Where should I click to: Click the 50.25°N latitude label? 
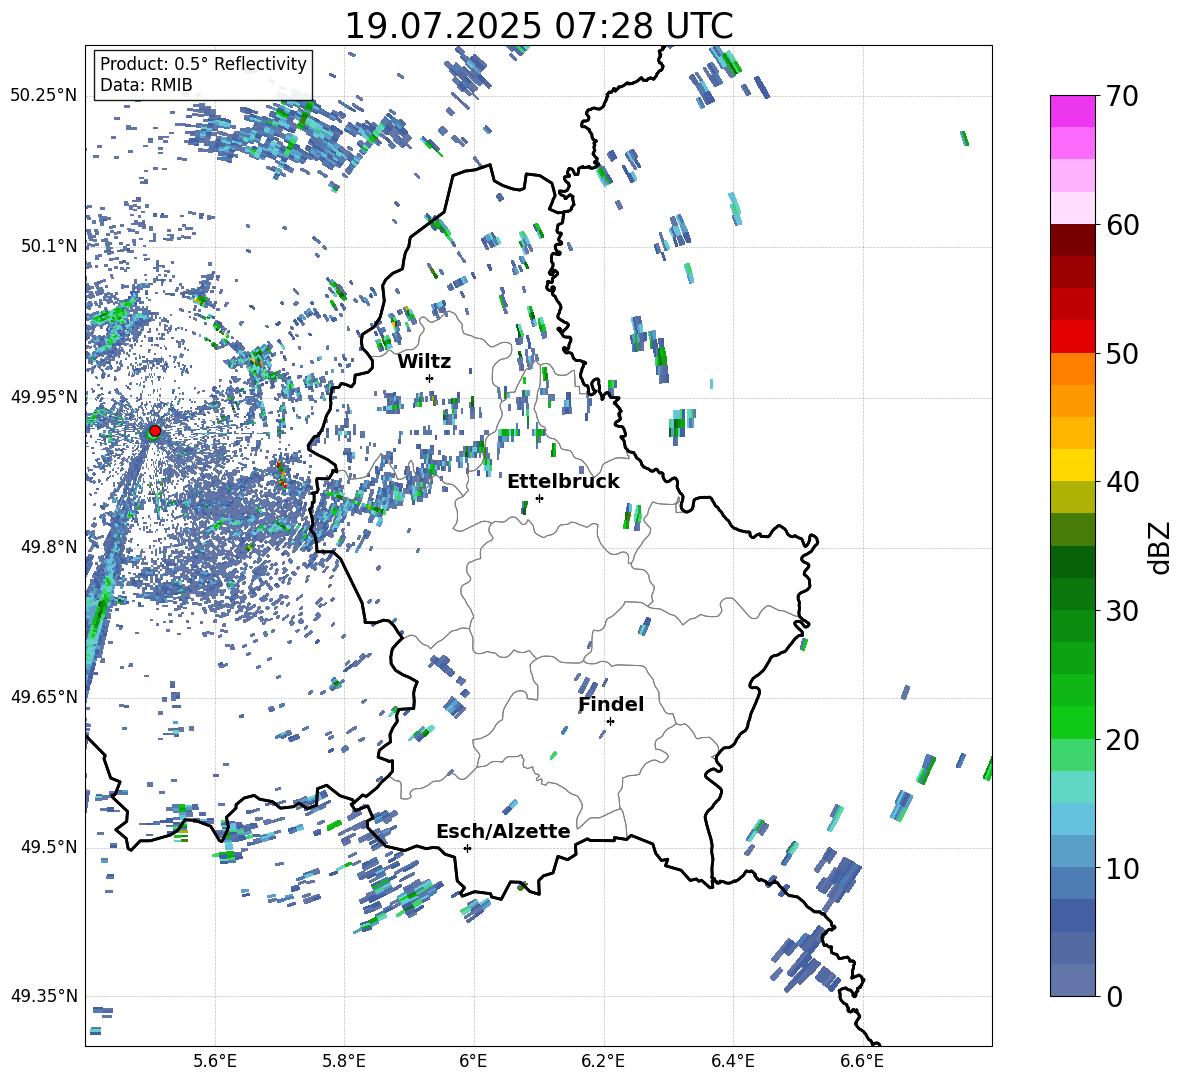click(x=44, y=96)
